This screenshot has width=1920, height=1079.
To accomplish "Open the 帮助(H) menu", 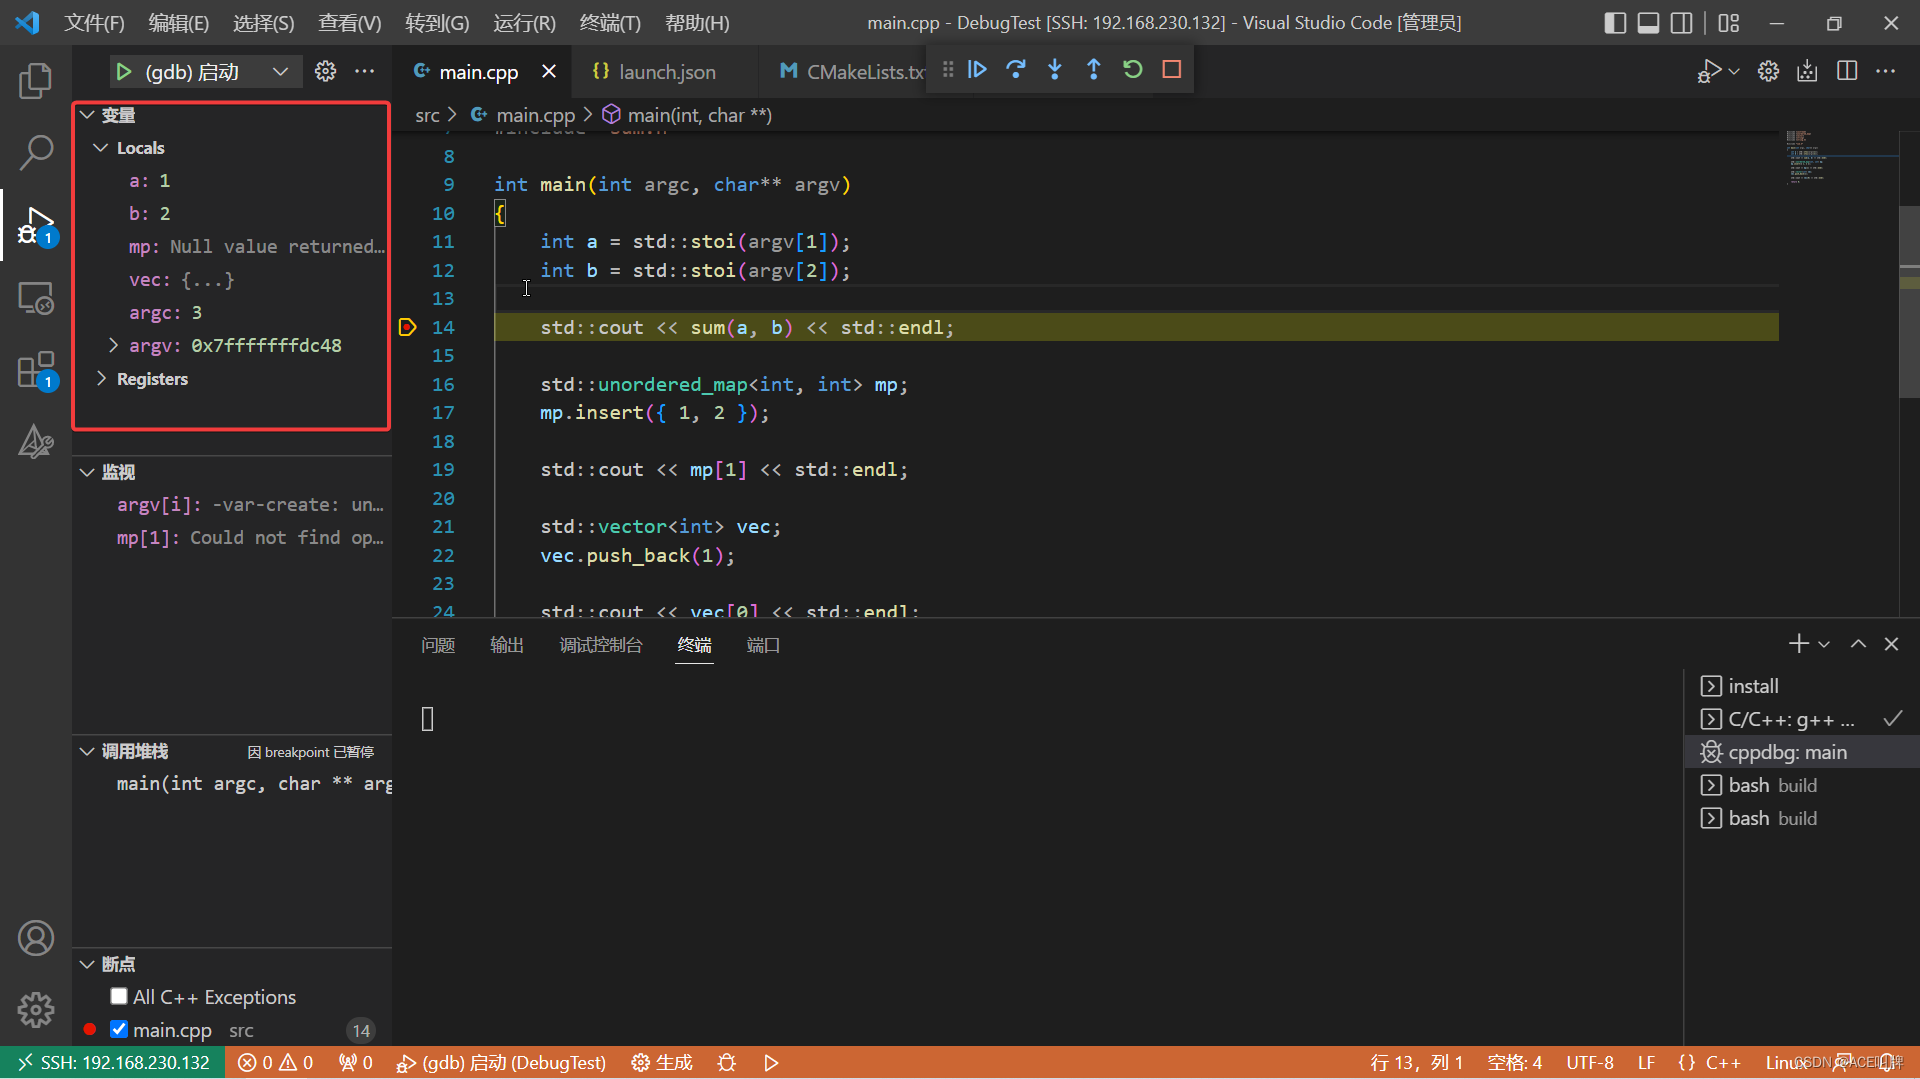I will click(x=697, y=23).
